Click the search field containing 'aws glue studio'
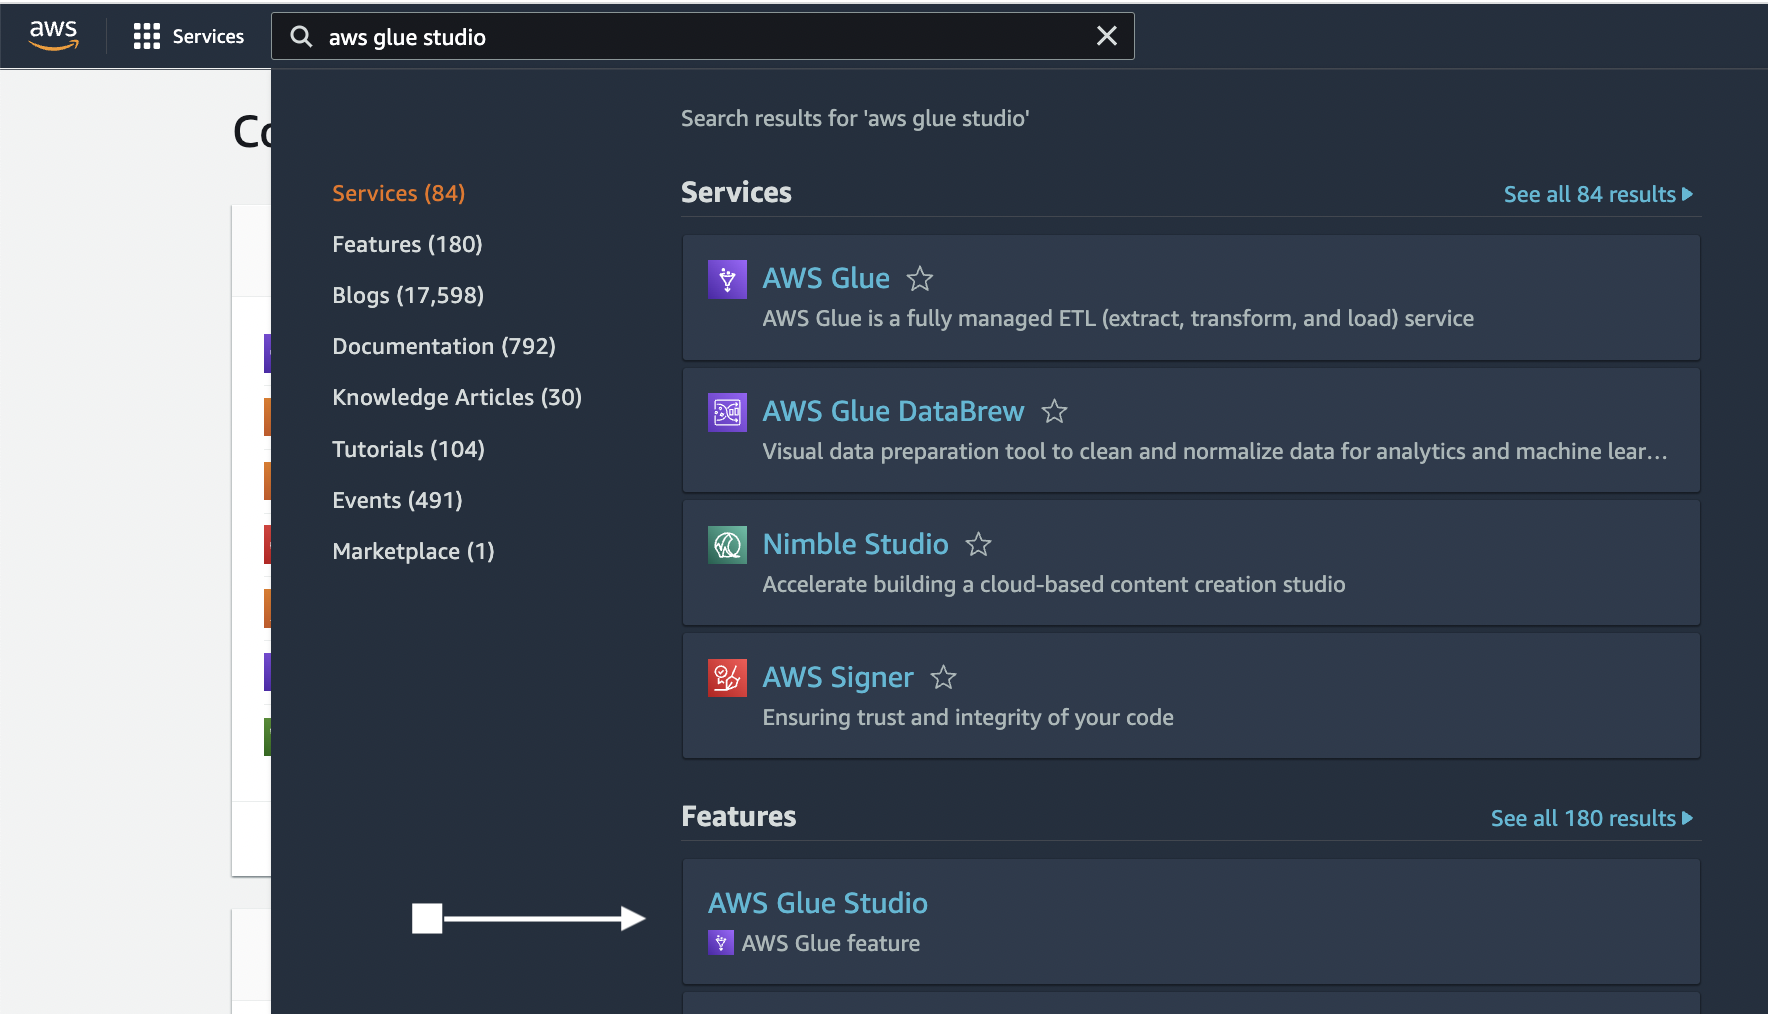This screenshot has width=1768, height=1014. [x=702, y=36]
